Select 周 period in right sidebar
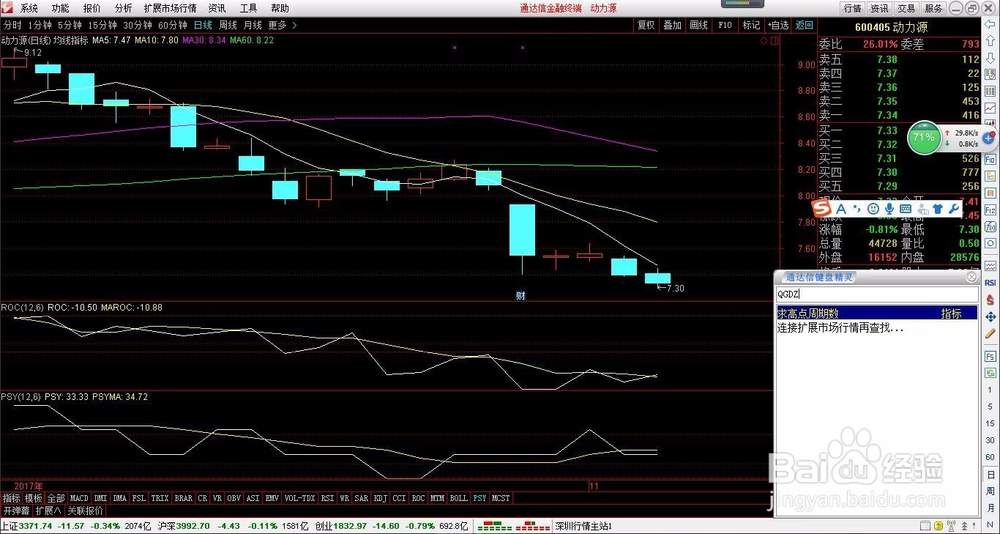This screenshot has height=534, width=1000. coord(990,490)
